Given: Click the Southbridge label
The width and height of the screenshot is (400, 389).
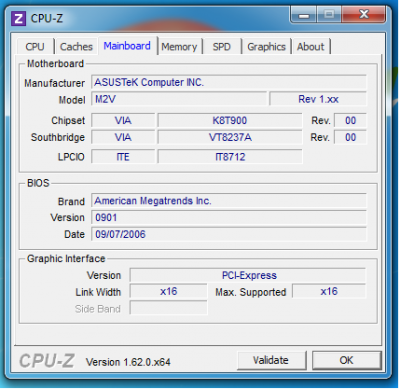Looking at the screenshot, I should [58, 137].
